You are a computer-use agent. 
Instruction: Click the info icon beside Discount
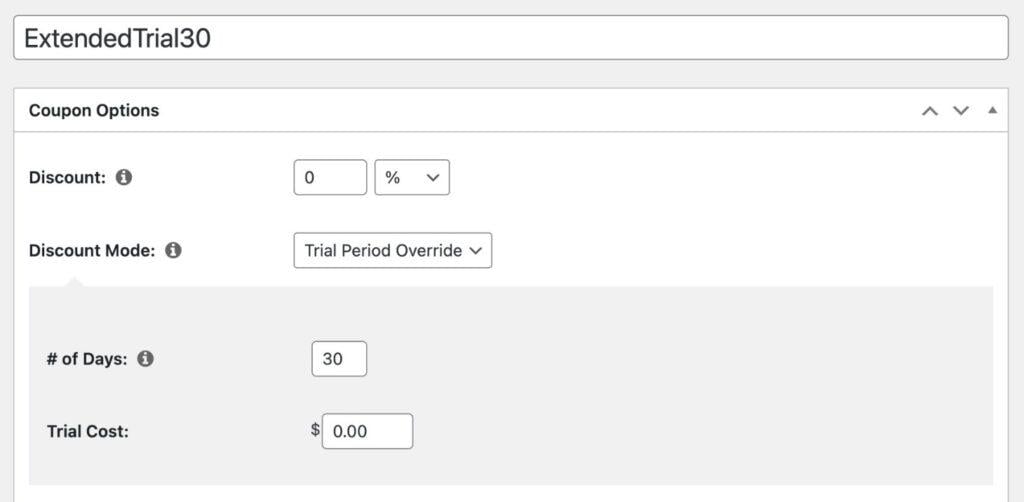124,178
